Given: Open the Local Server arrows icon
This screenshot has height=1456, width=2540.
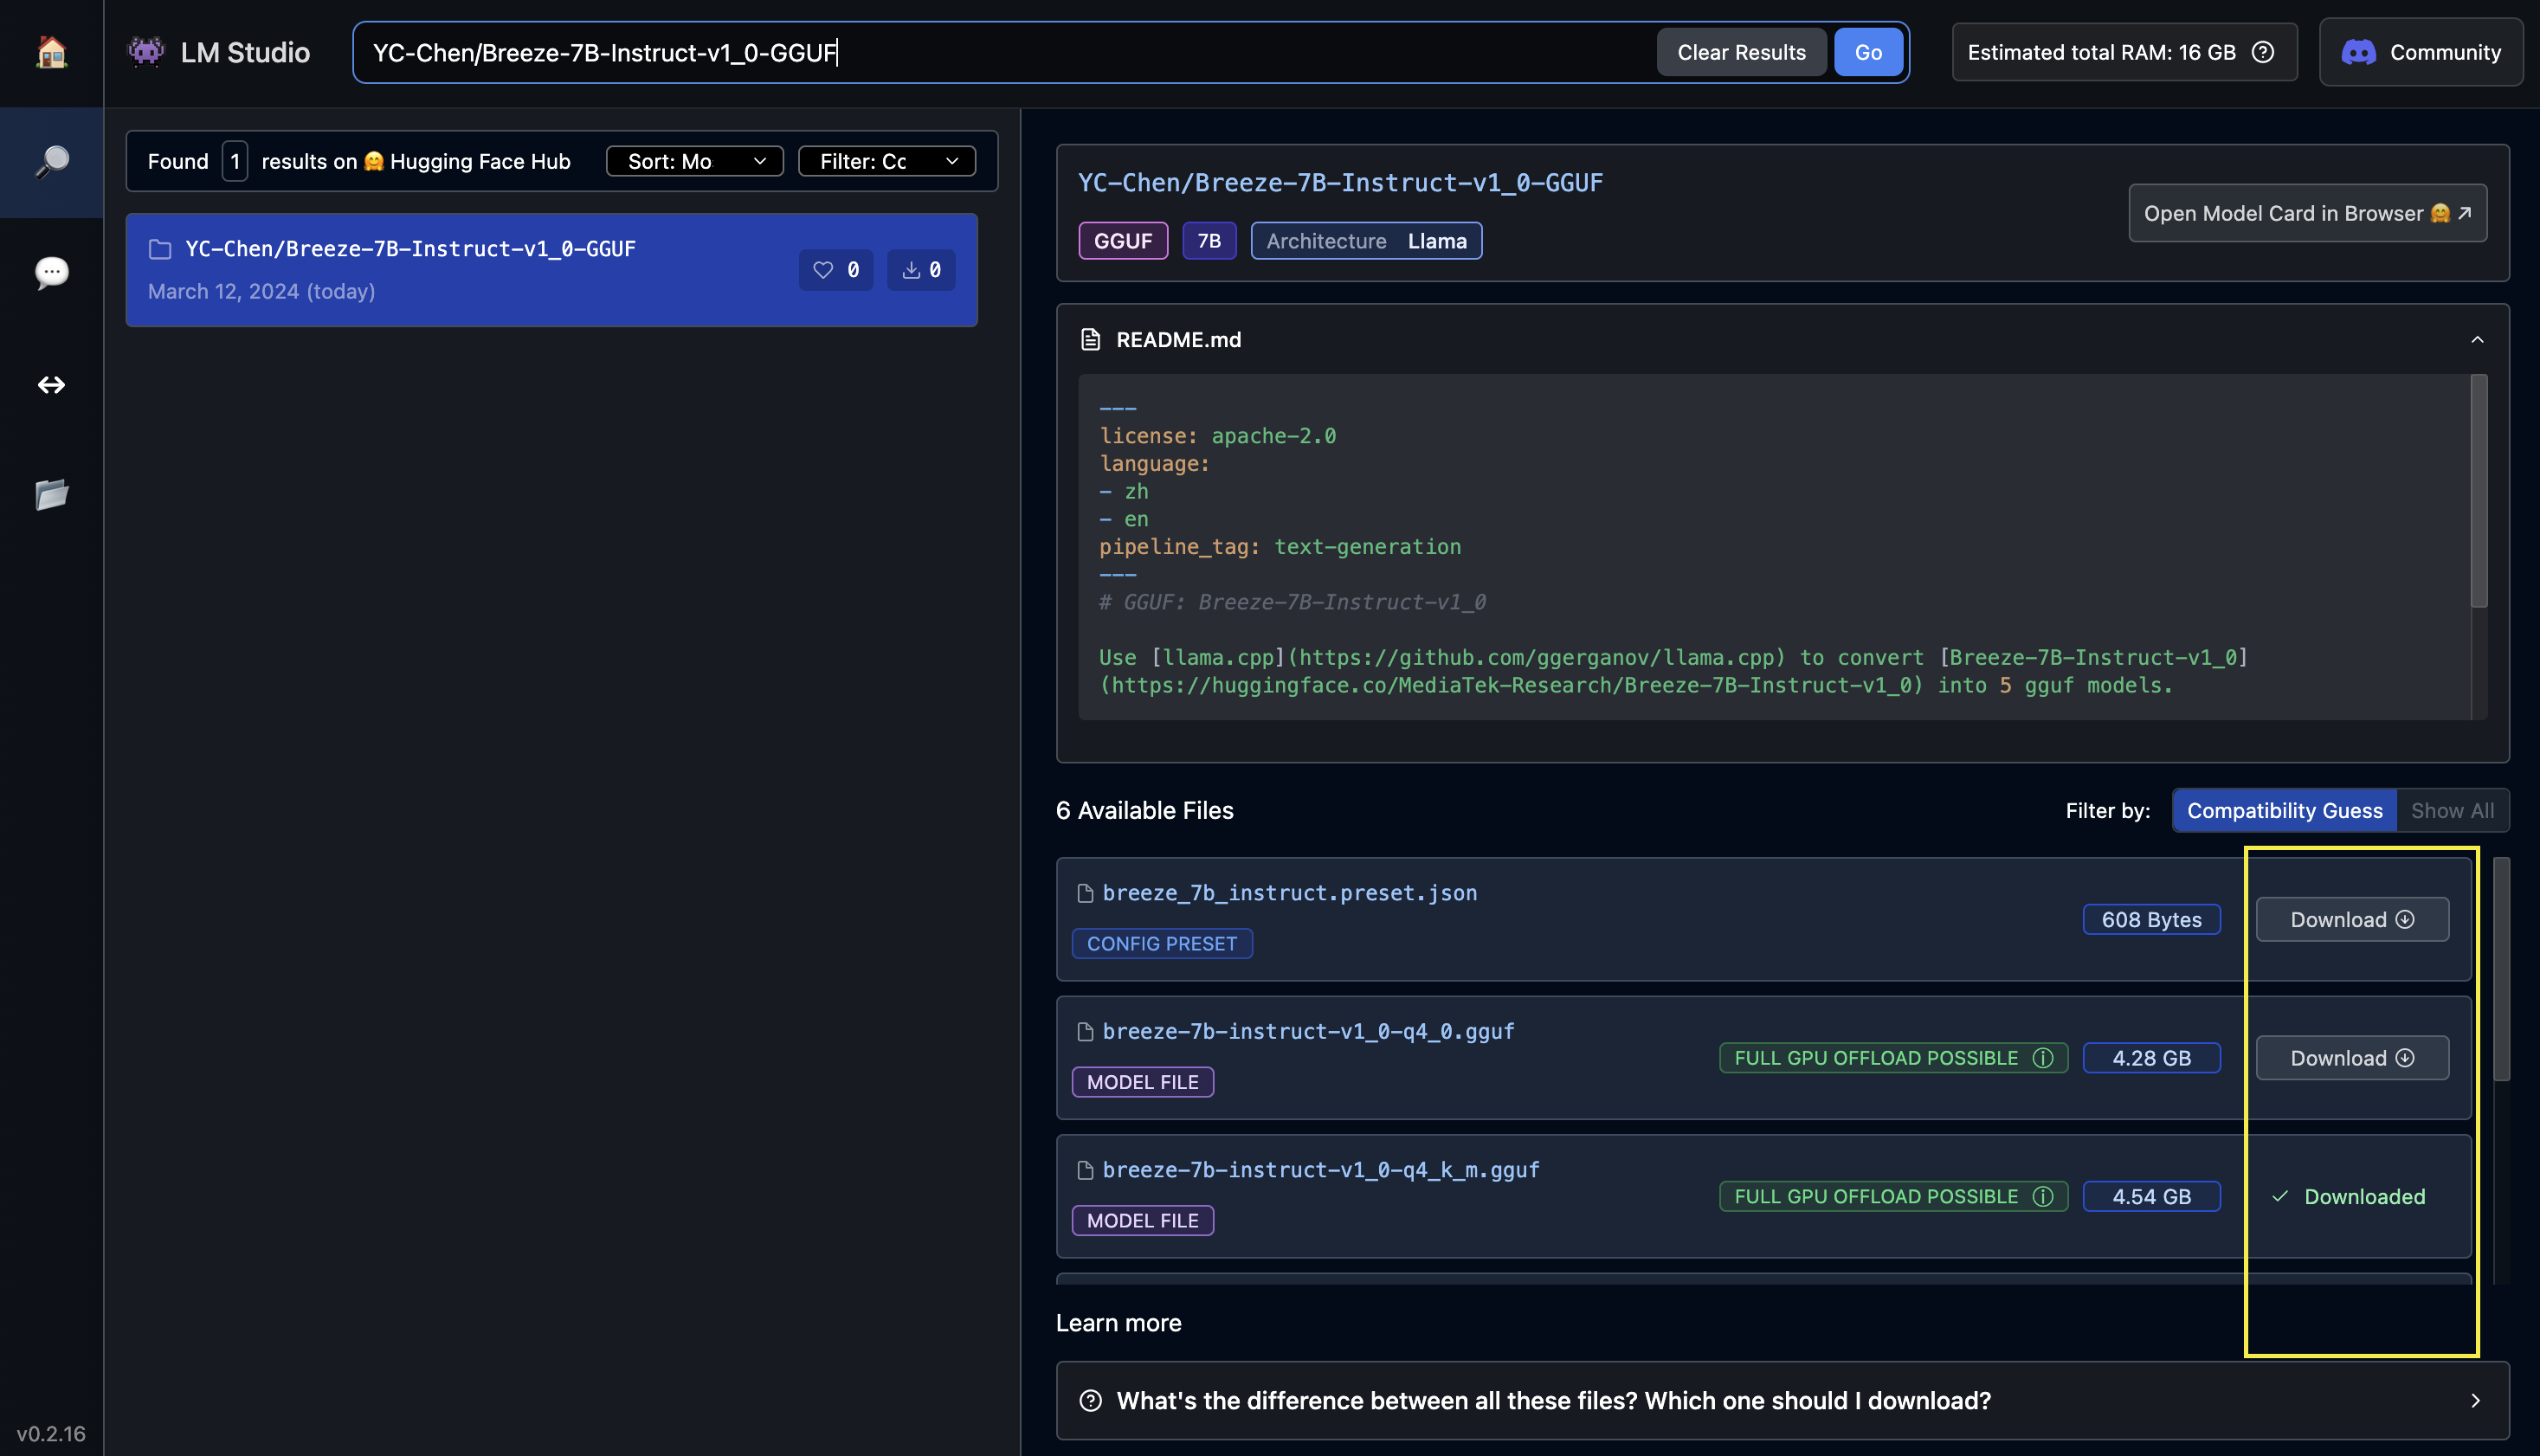Looking at the screenshot, I should point(51,385).
